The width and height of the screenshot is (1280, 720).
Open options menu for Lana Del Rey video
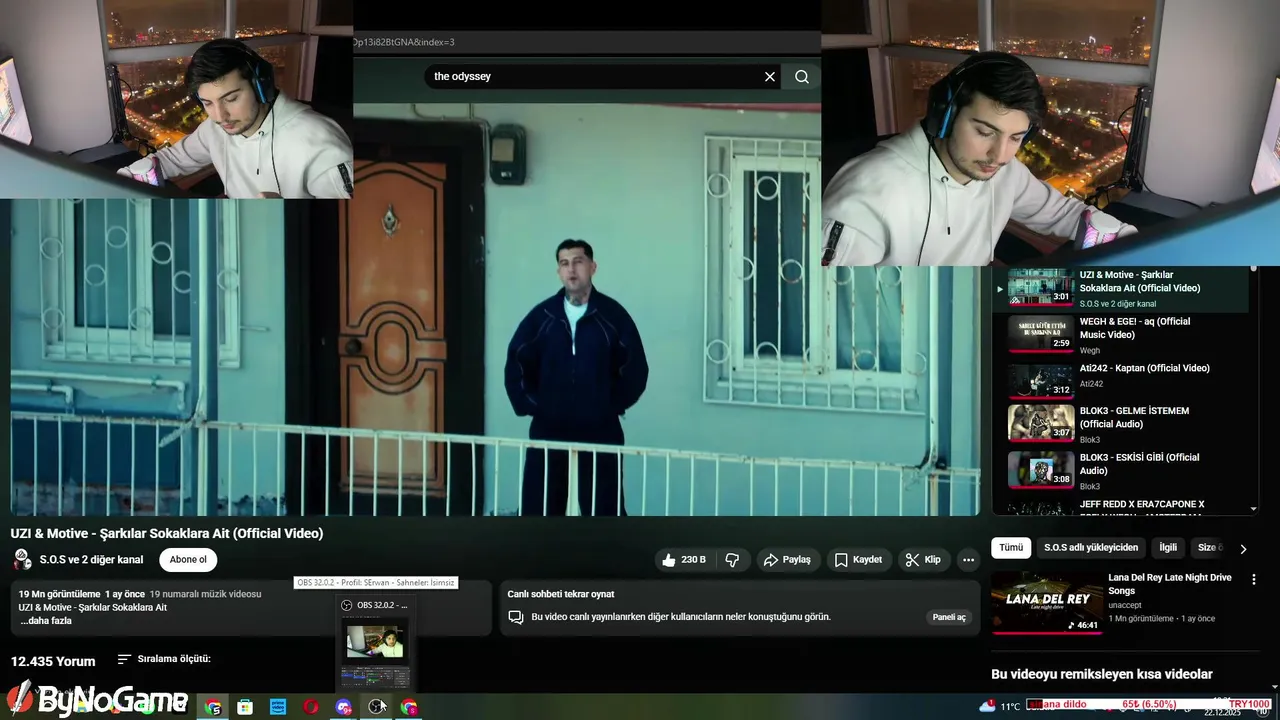1254,579
